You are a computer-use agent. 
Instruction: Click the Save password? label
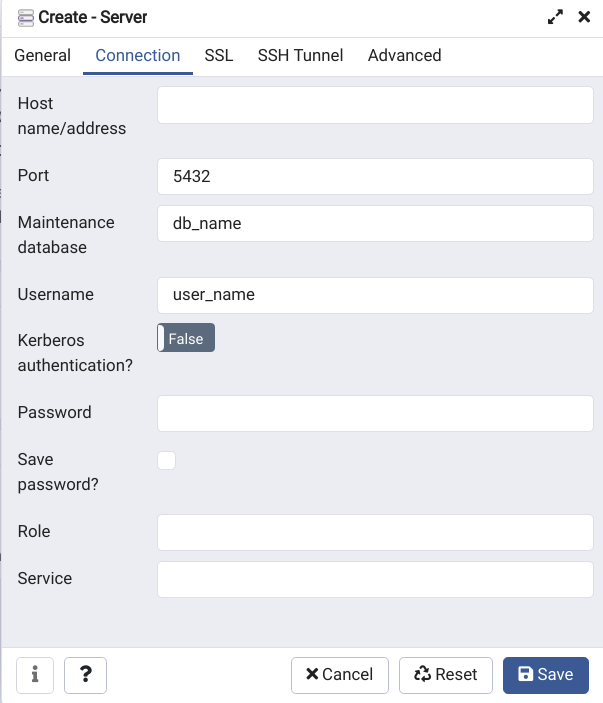pyautogui.click(x=58, y=472)
